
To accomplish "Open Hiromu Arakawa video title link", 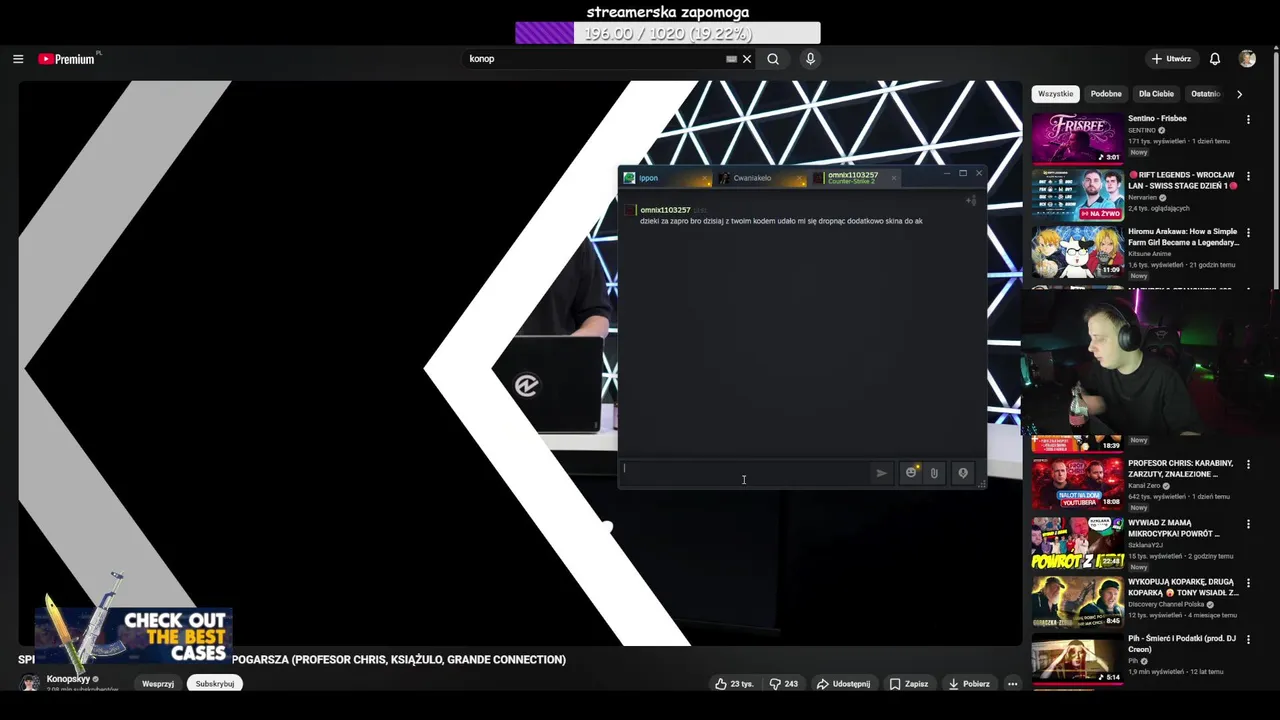I will [x=1183, y=236].
